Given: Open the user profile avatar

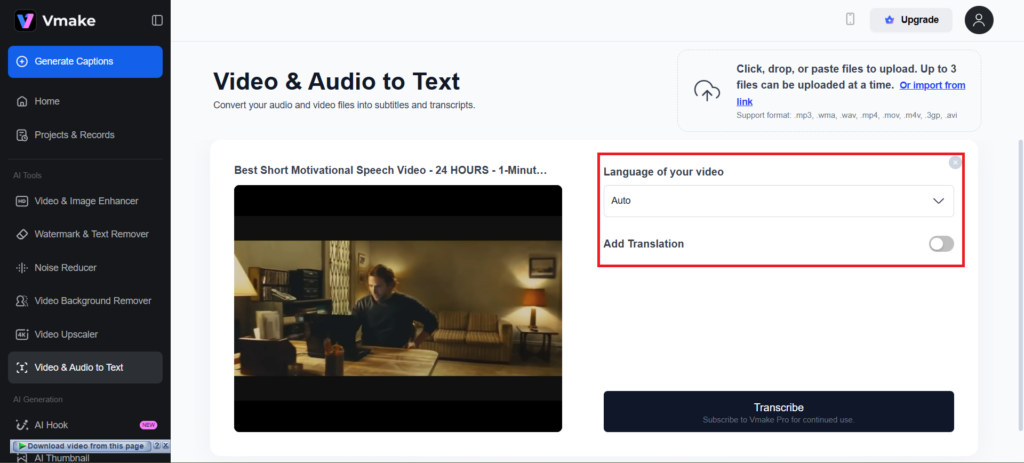Looking at the screenshot, I should (978, 20).
